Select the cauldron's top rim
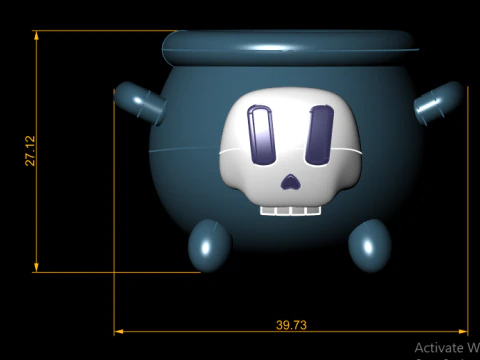The image size is (480, 360). click(x=290, y=48)
